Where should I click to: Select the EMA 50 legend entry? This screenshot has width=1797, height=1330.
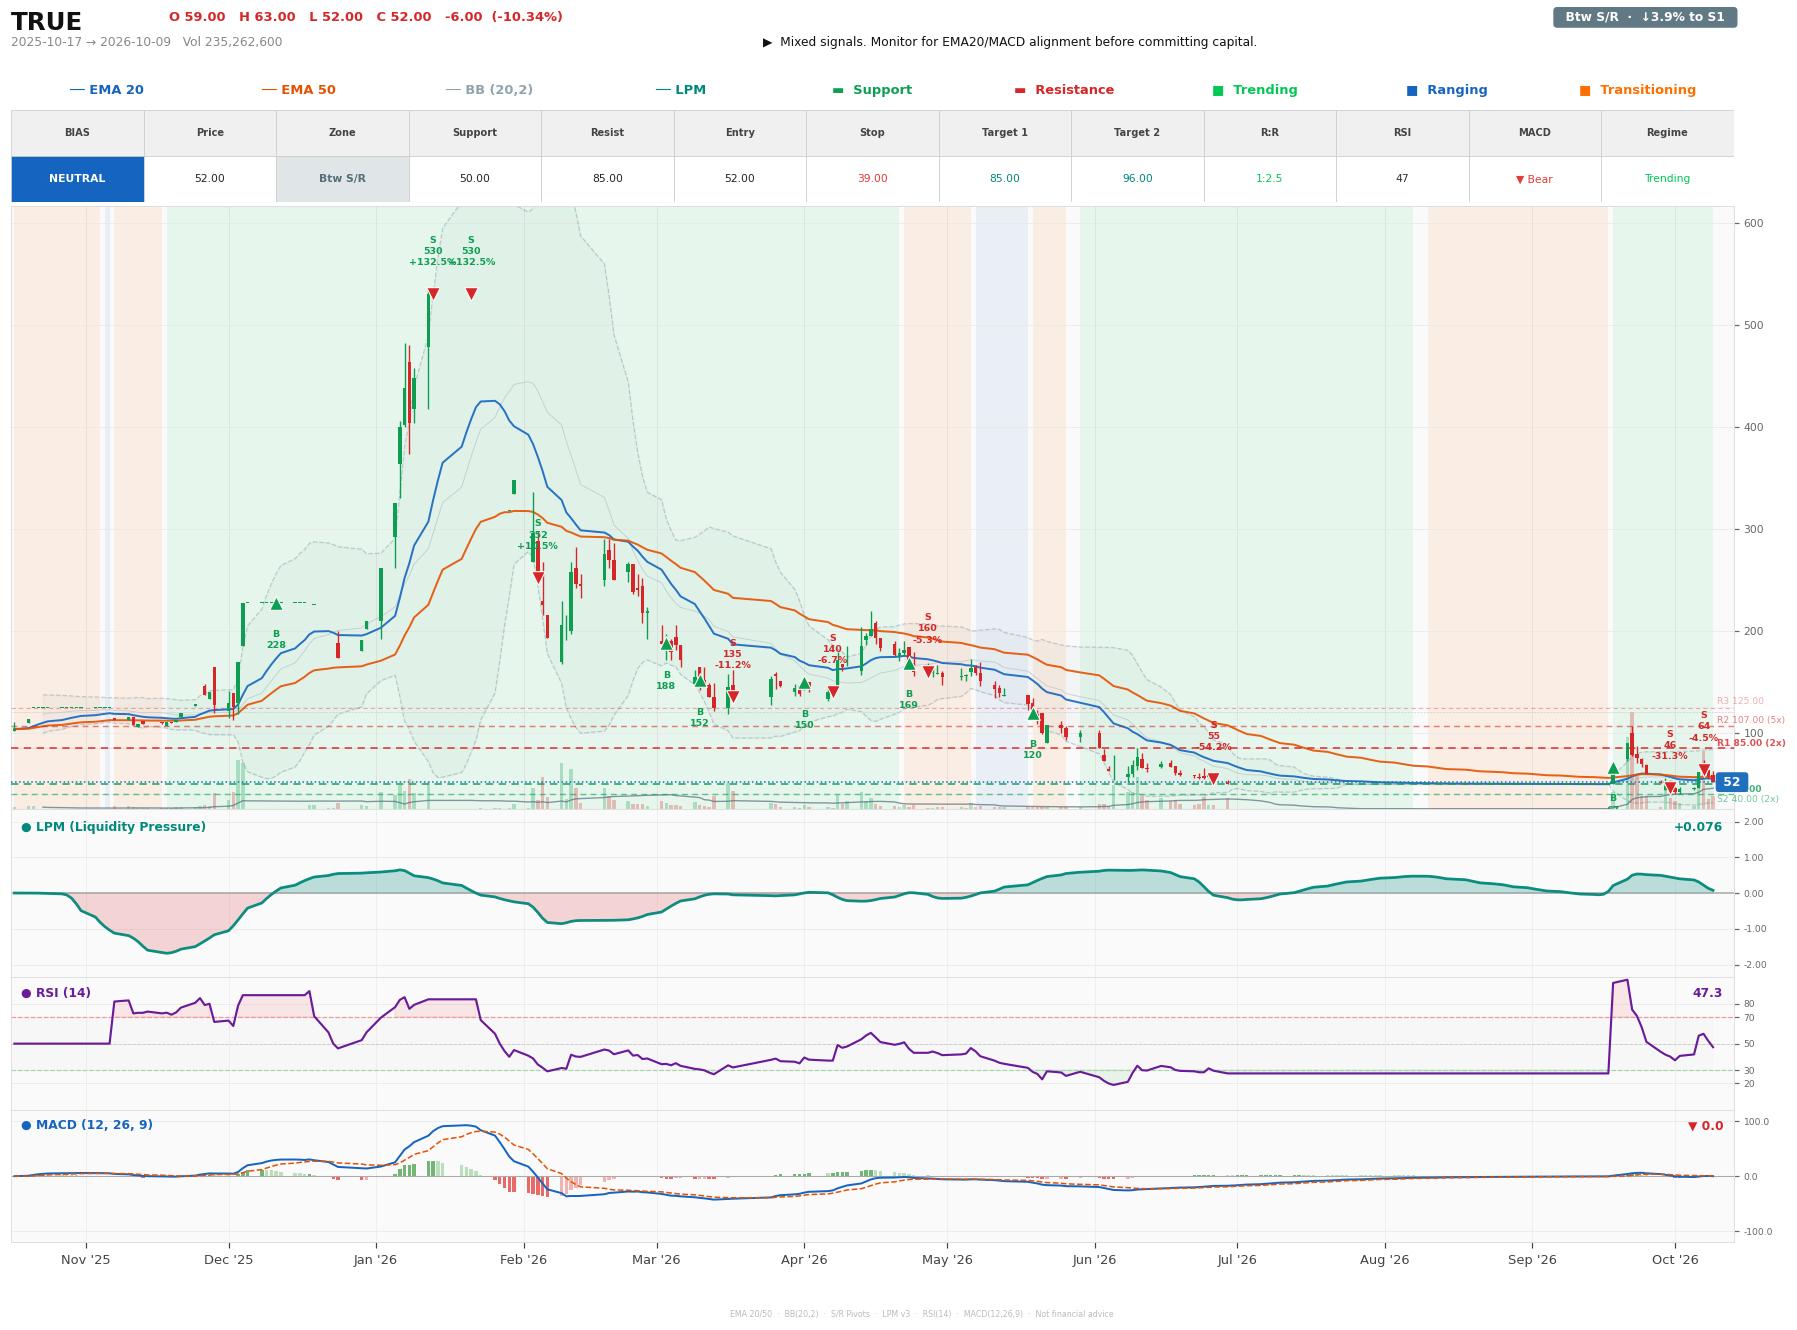coord(298,90)
